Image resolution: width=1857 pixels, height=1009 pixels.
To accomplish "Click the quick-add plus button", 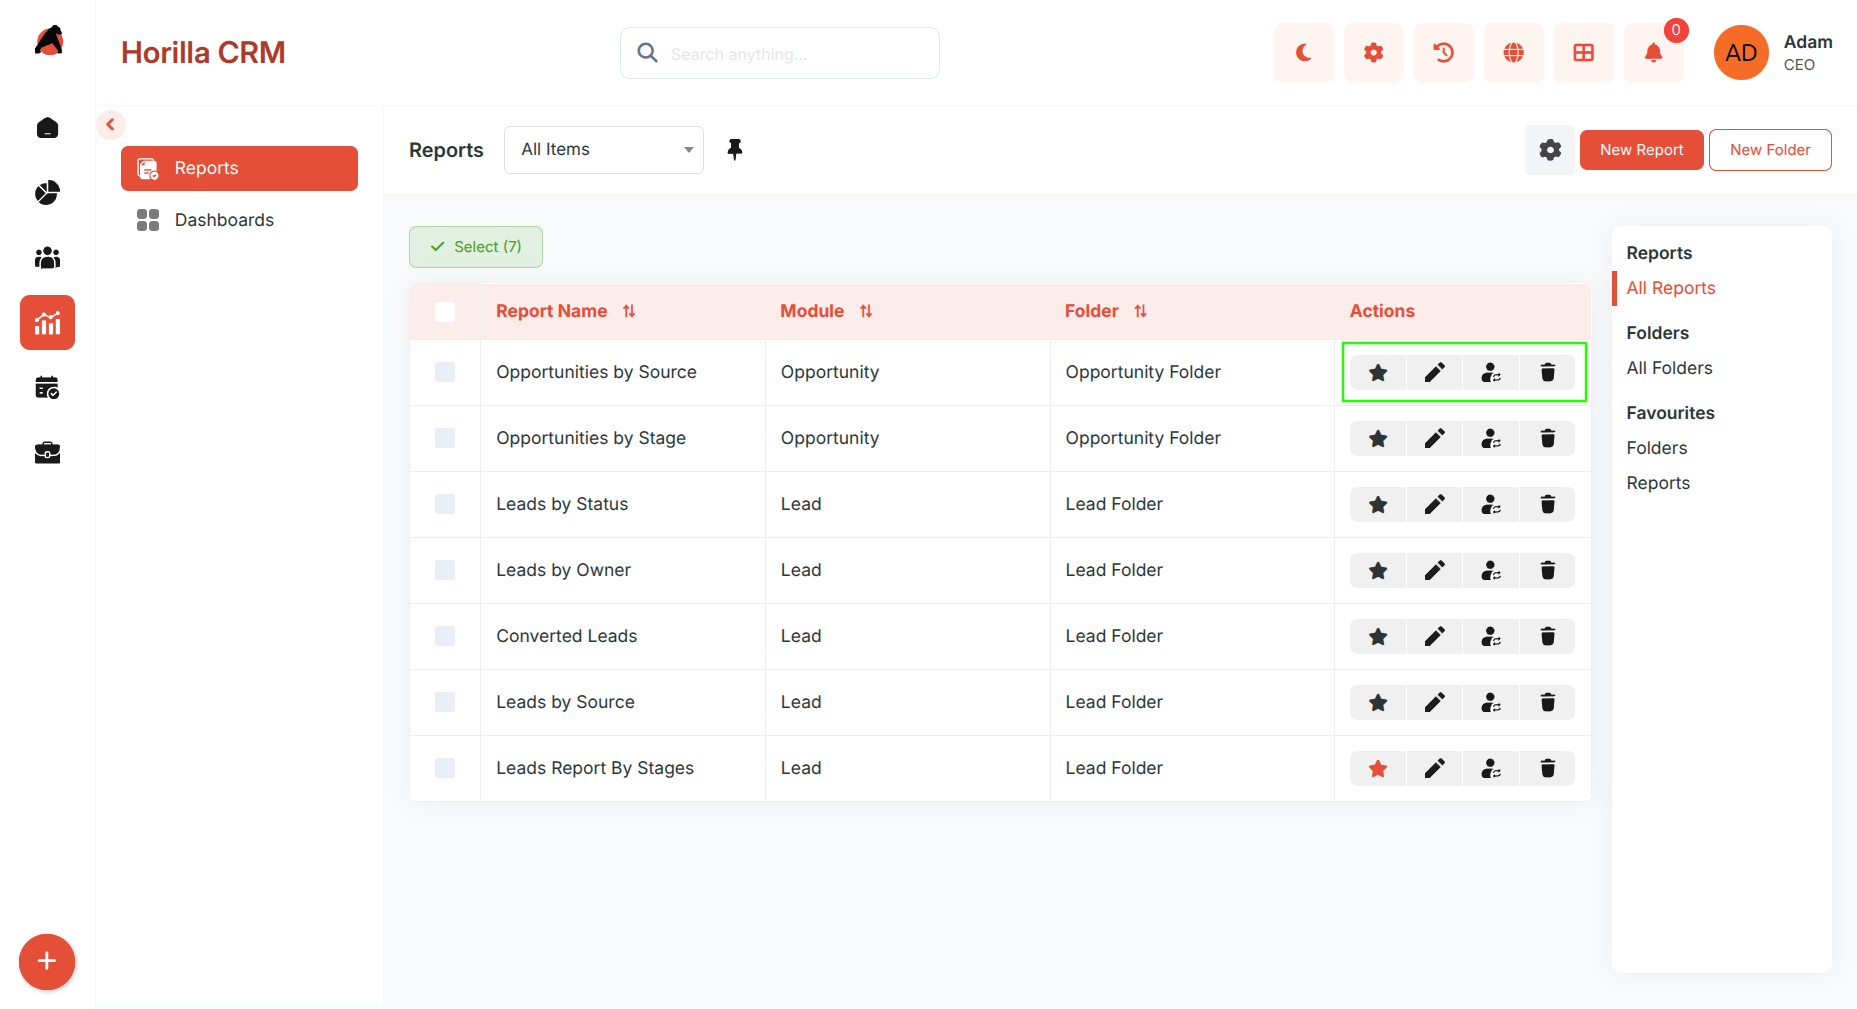I will 47,962.
